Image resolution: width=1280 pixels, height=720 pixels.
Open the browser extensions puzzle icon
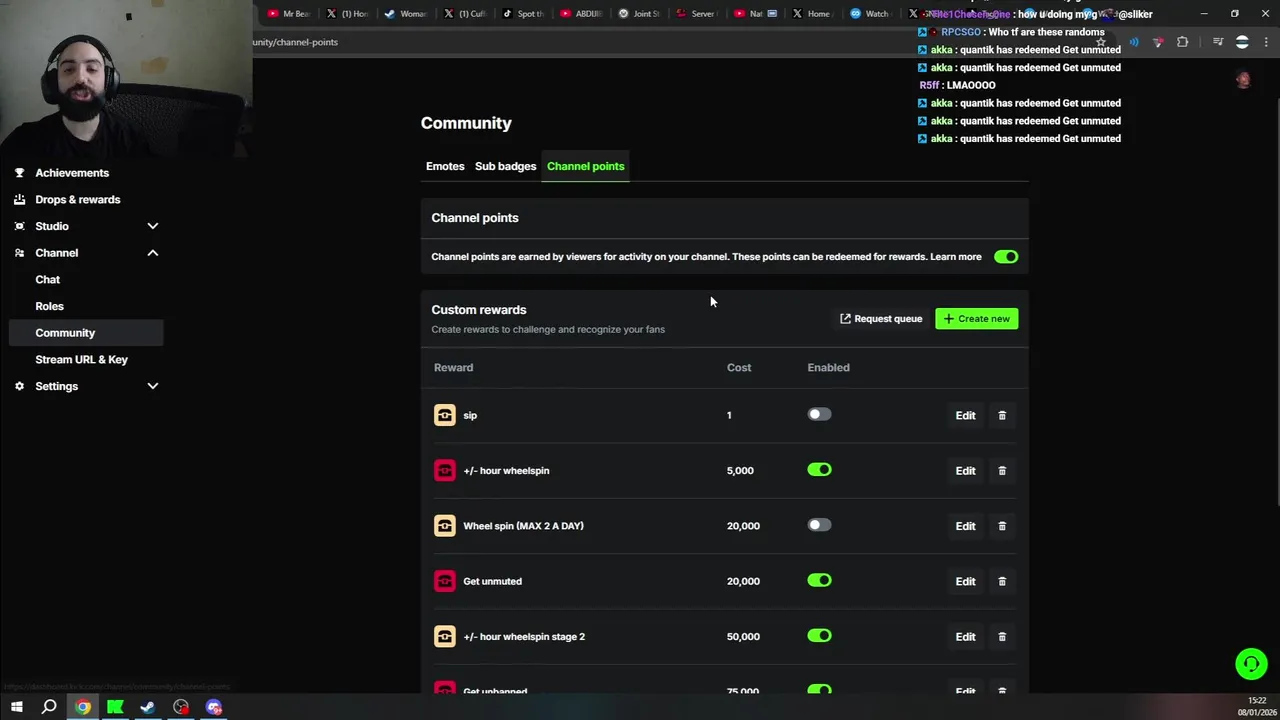(1182, 42)
